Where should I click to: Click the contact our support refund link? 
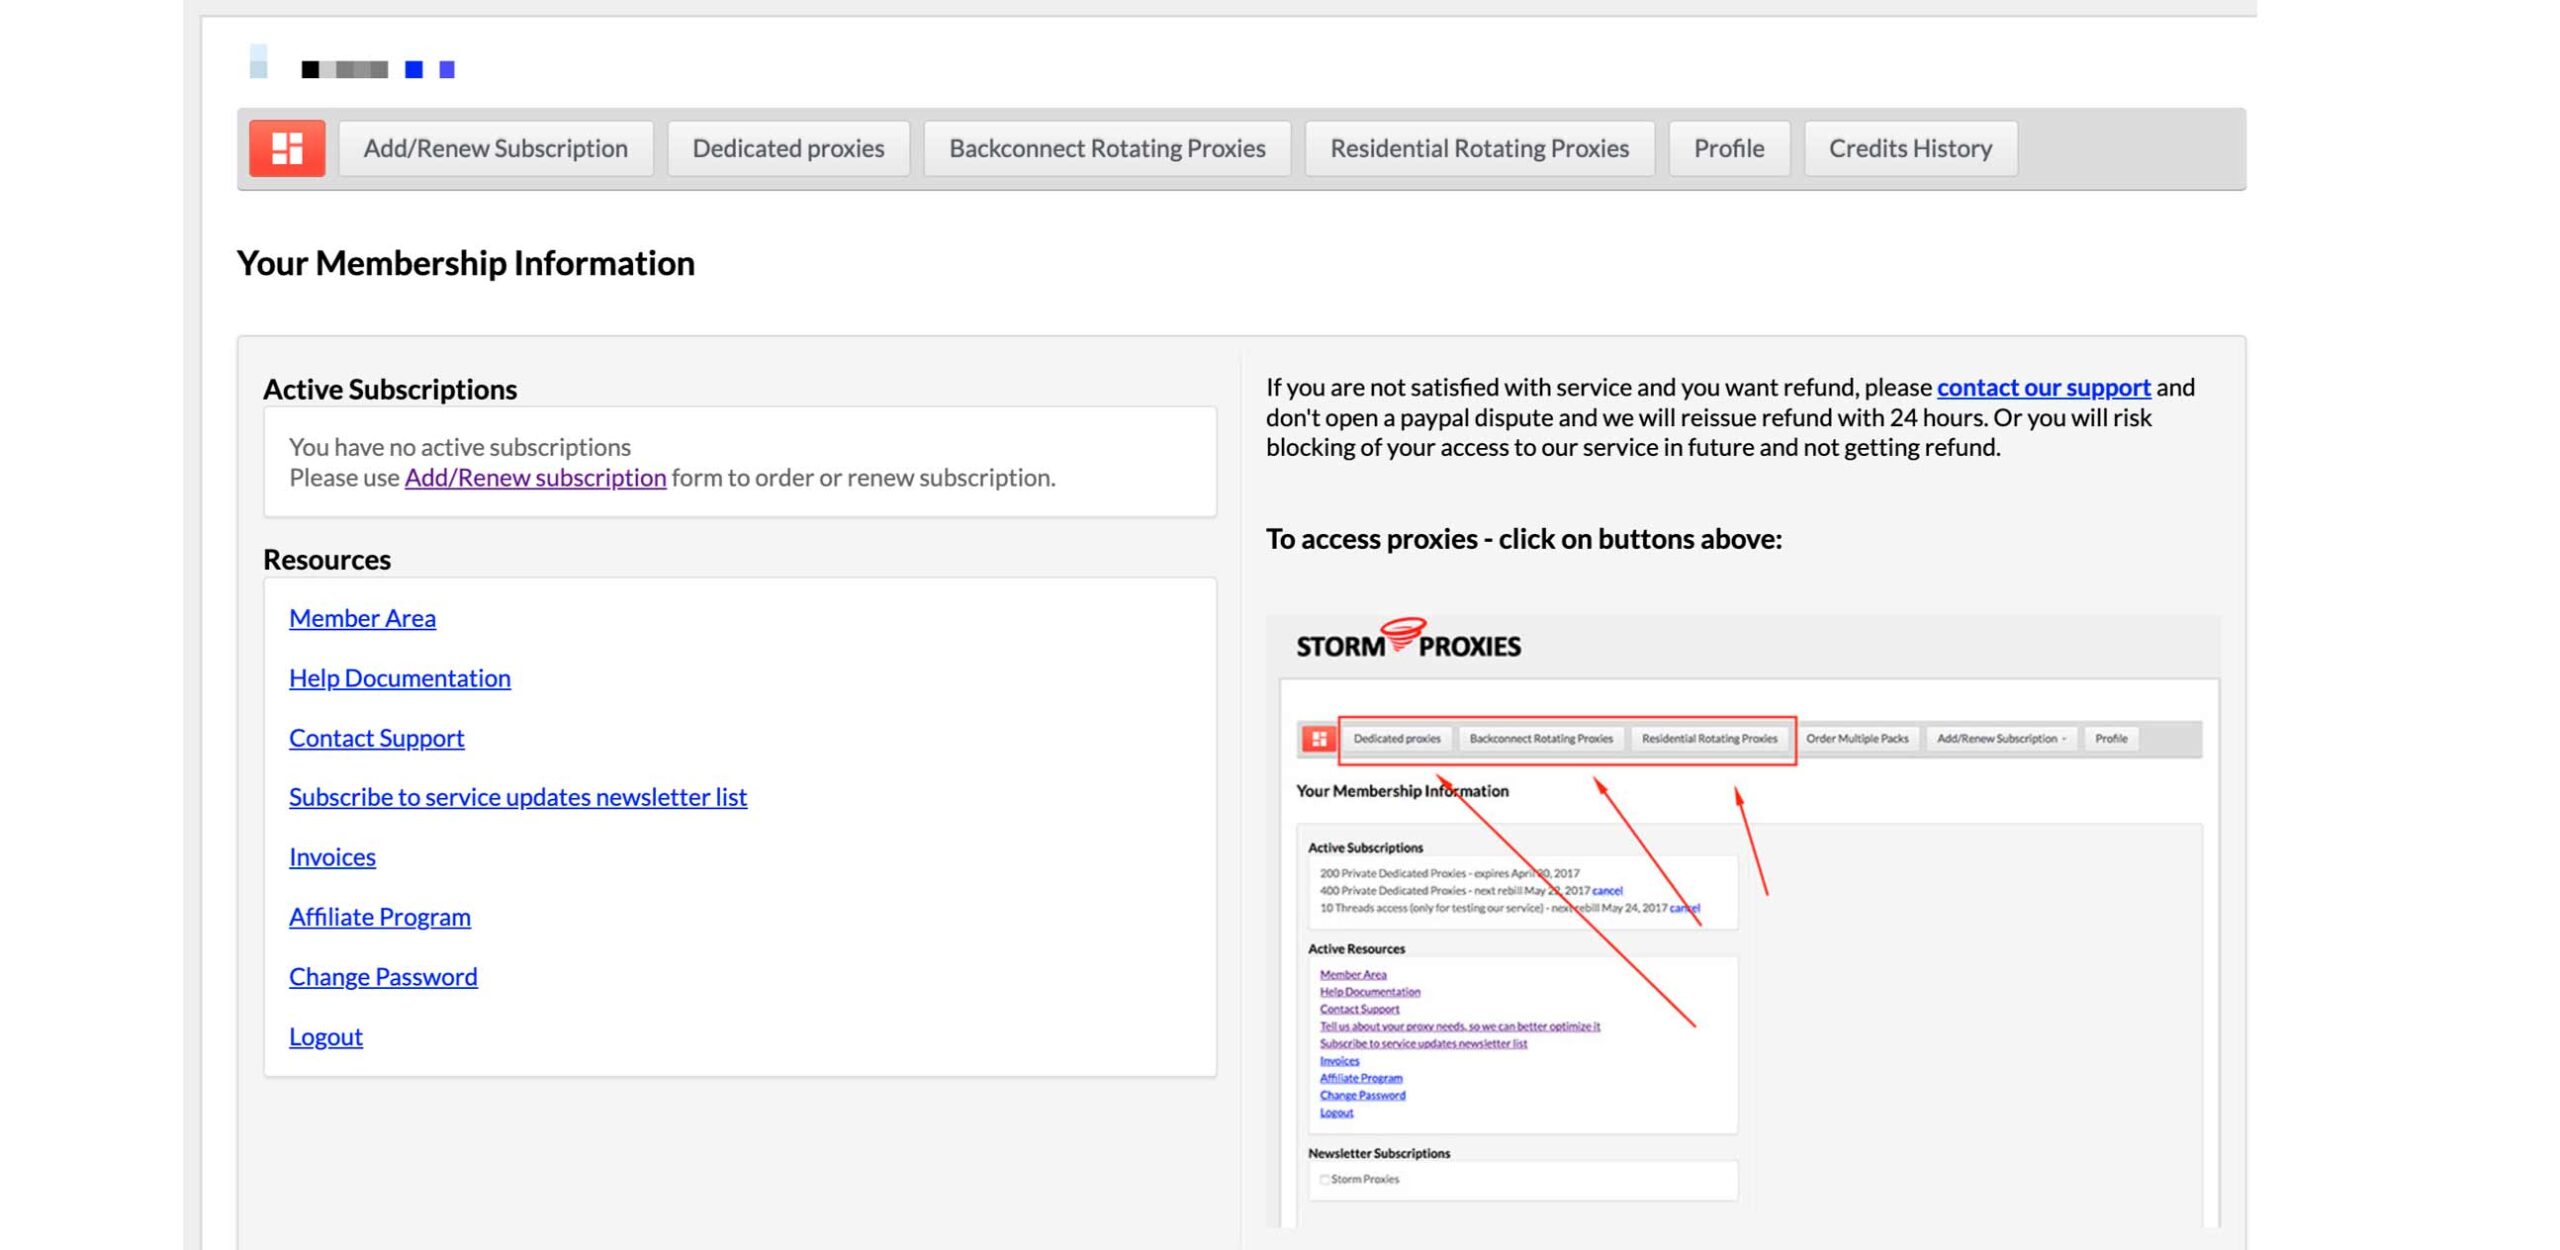pos(2042,388)
